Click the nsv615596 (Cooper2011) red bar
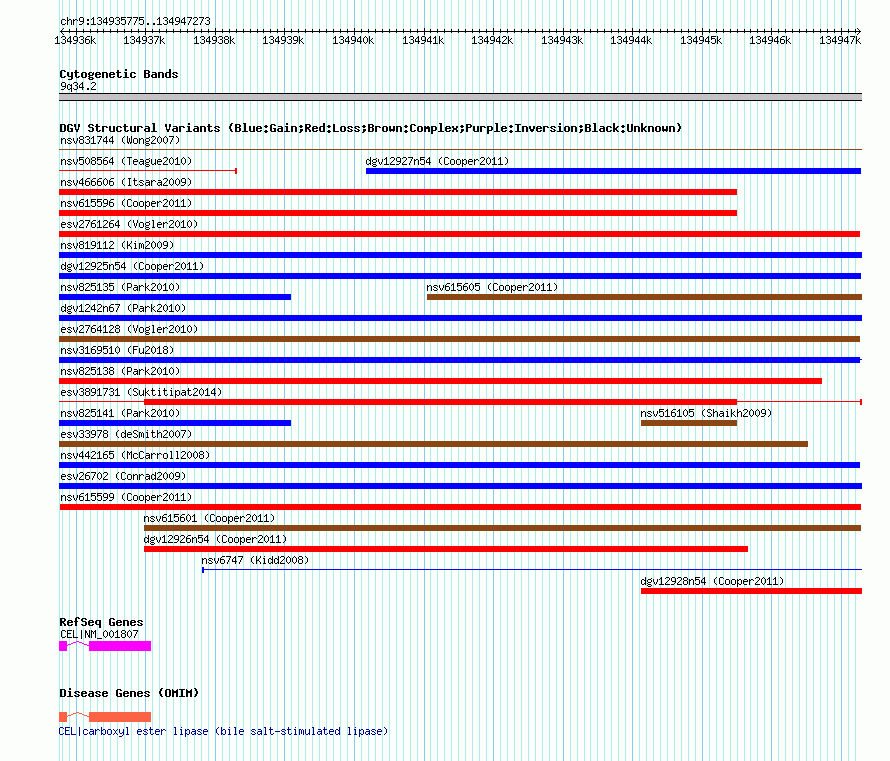Image resolution: width=890 pixels, height=761 pixels. pos(398,213)
